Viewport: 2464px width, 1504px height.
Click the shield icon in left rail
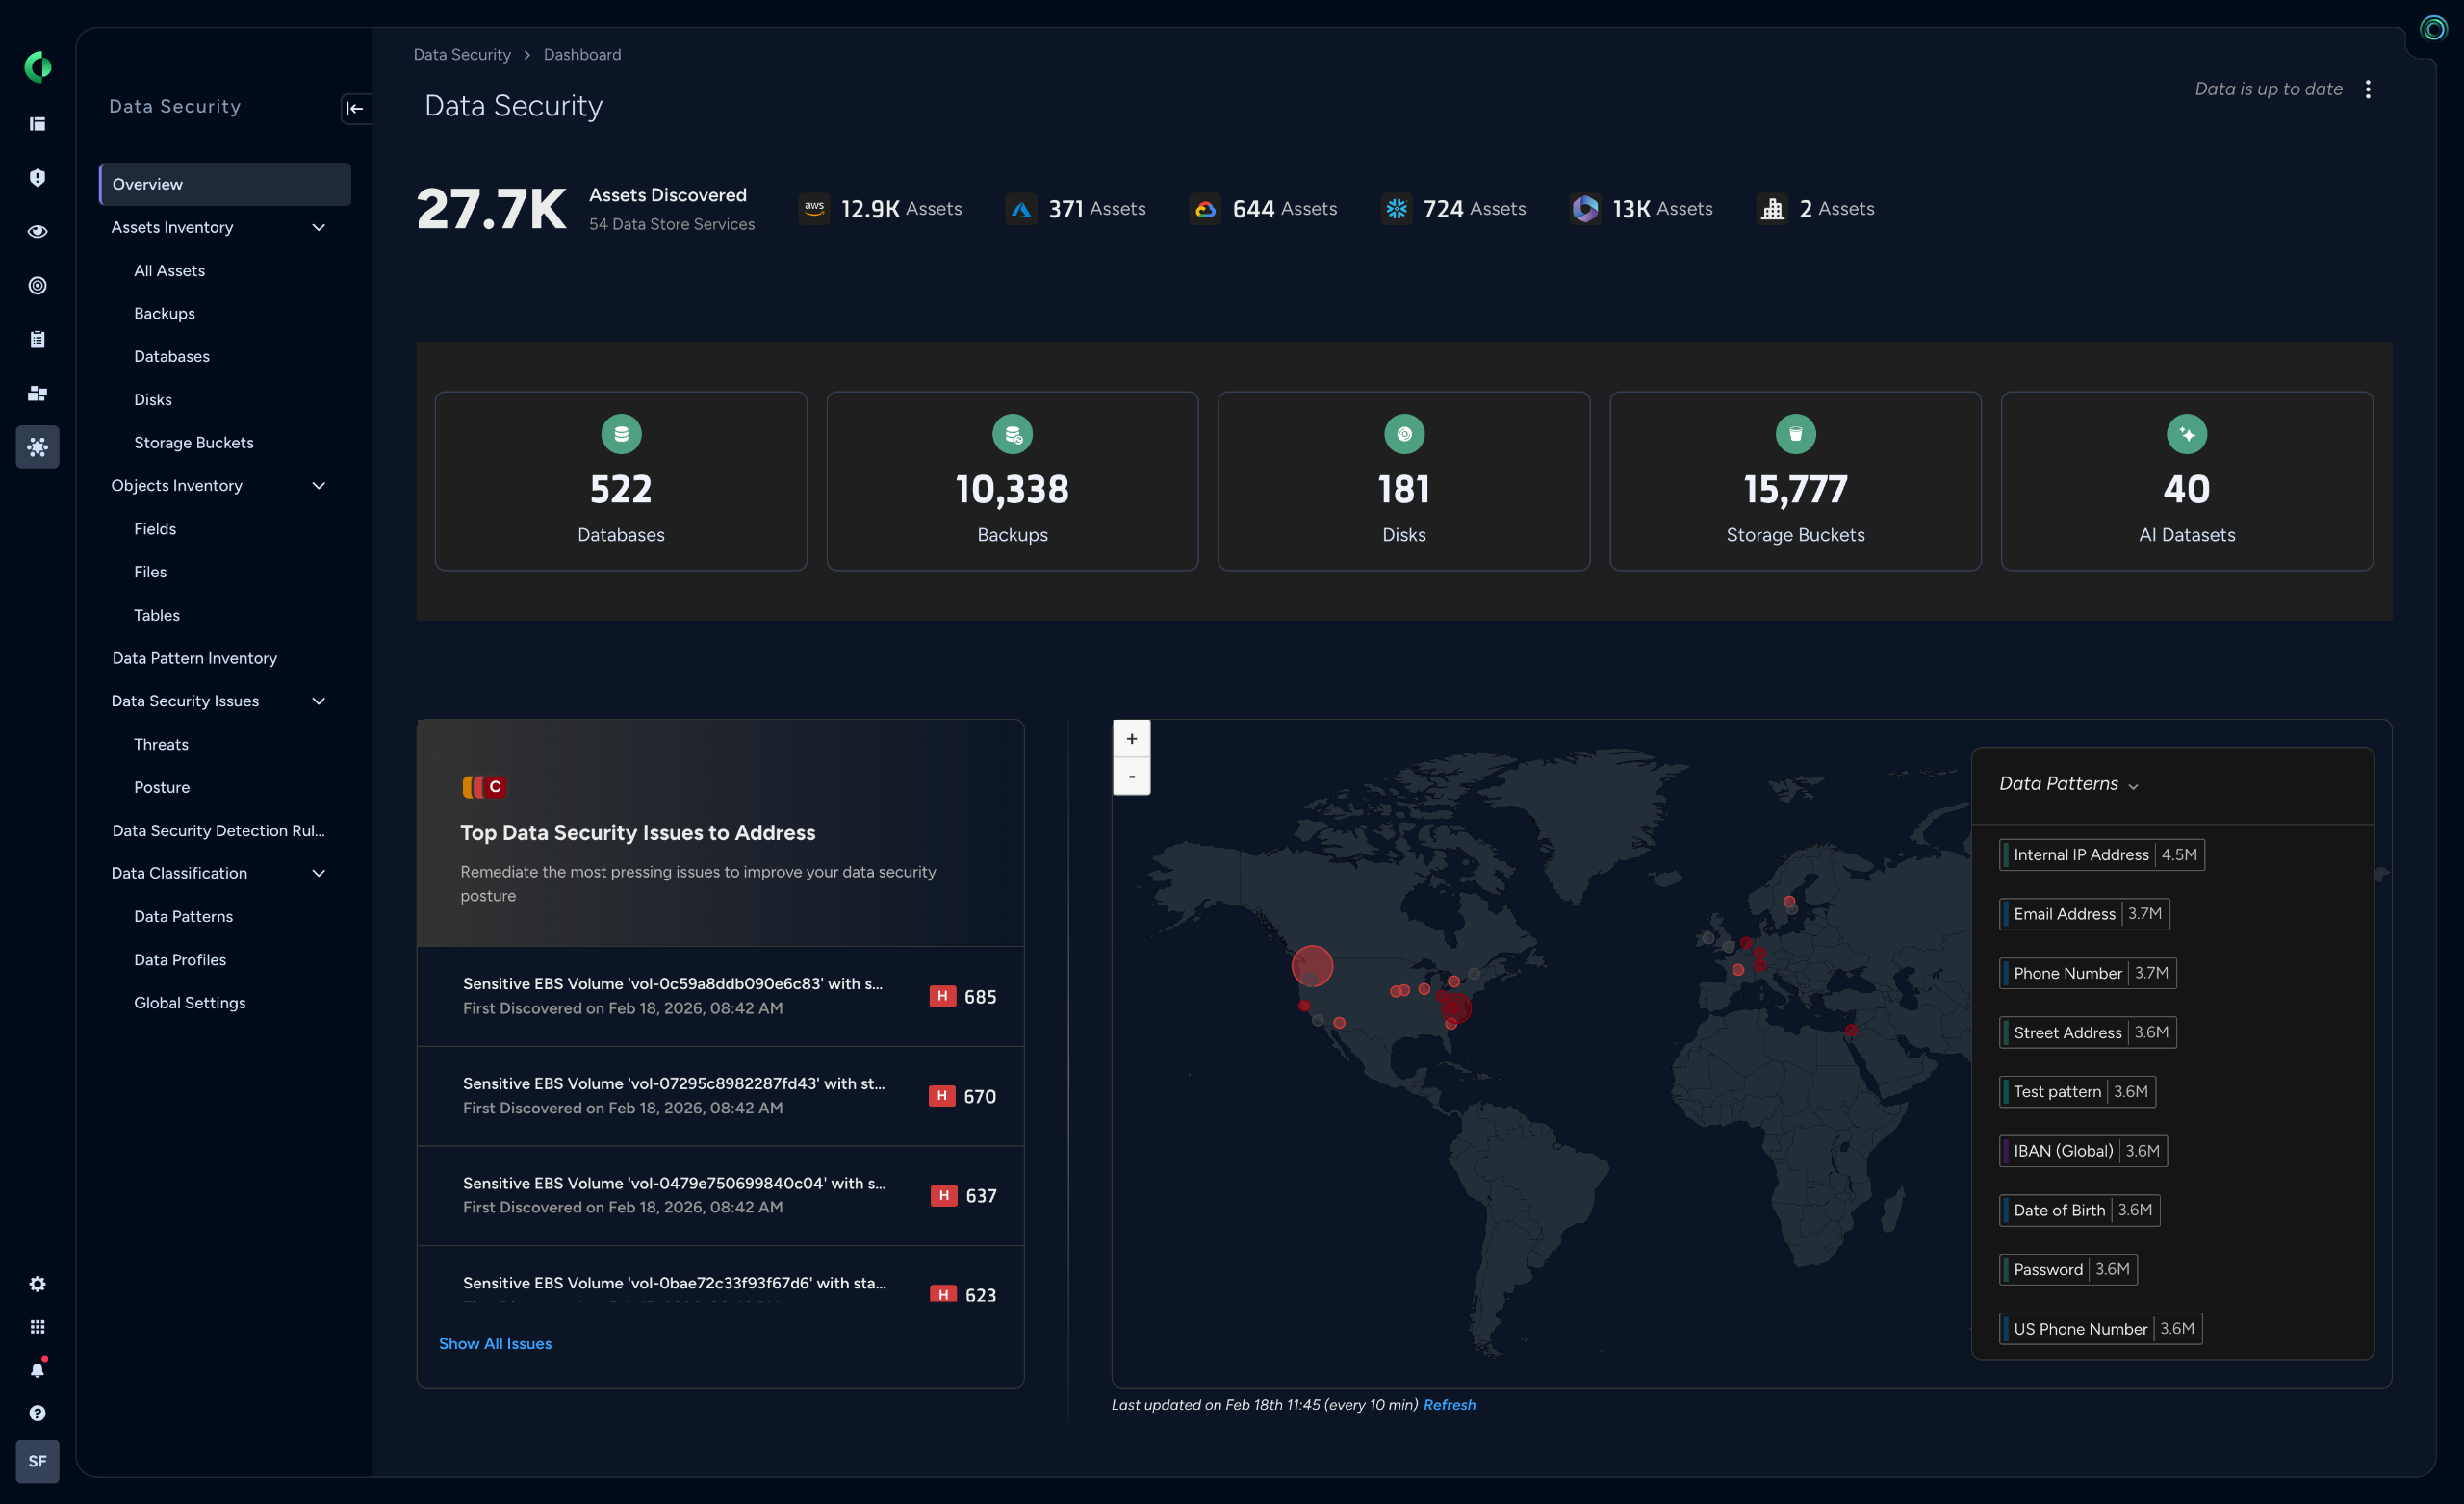click(x=37, y=177)
